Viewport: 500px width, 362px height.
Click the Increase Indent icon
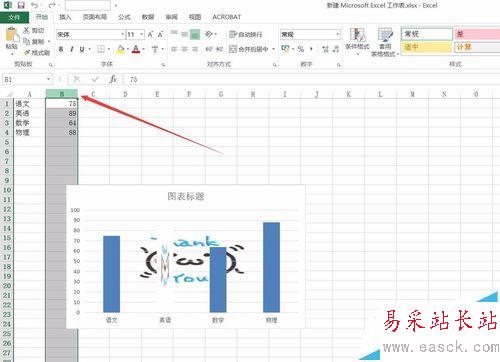point(219,49)
